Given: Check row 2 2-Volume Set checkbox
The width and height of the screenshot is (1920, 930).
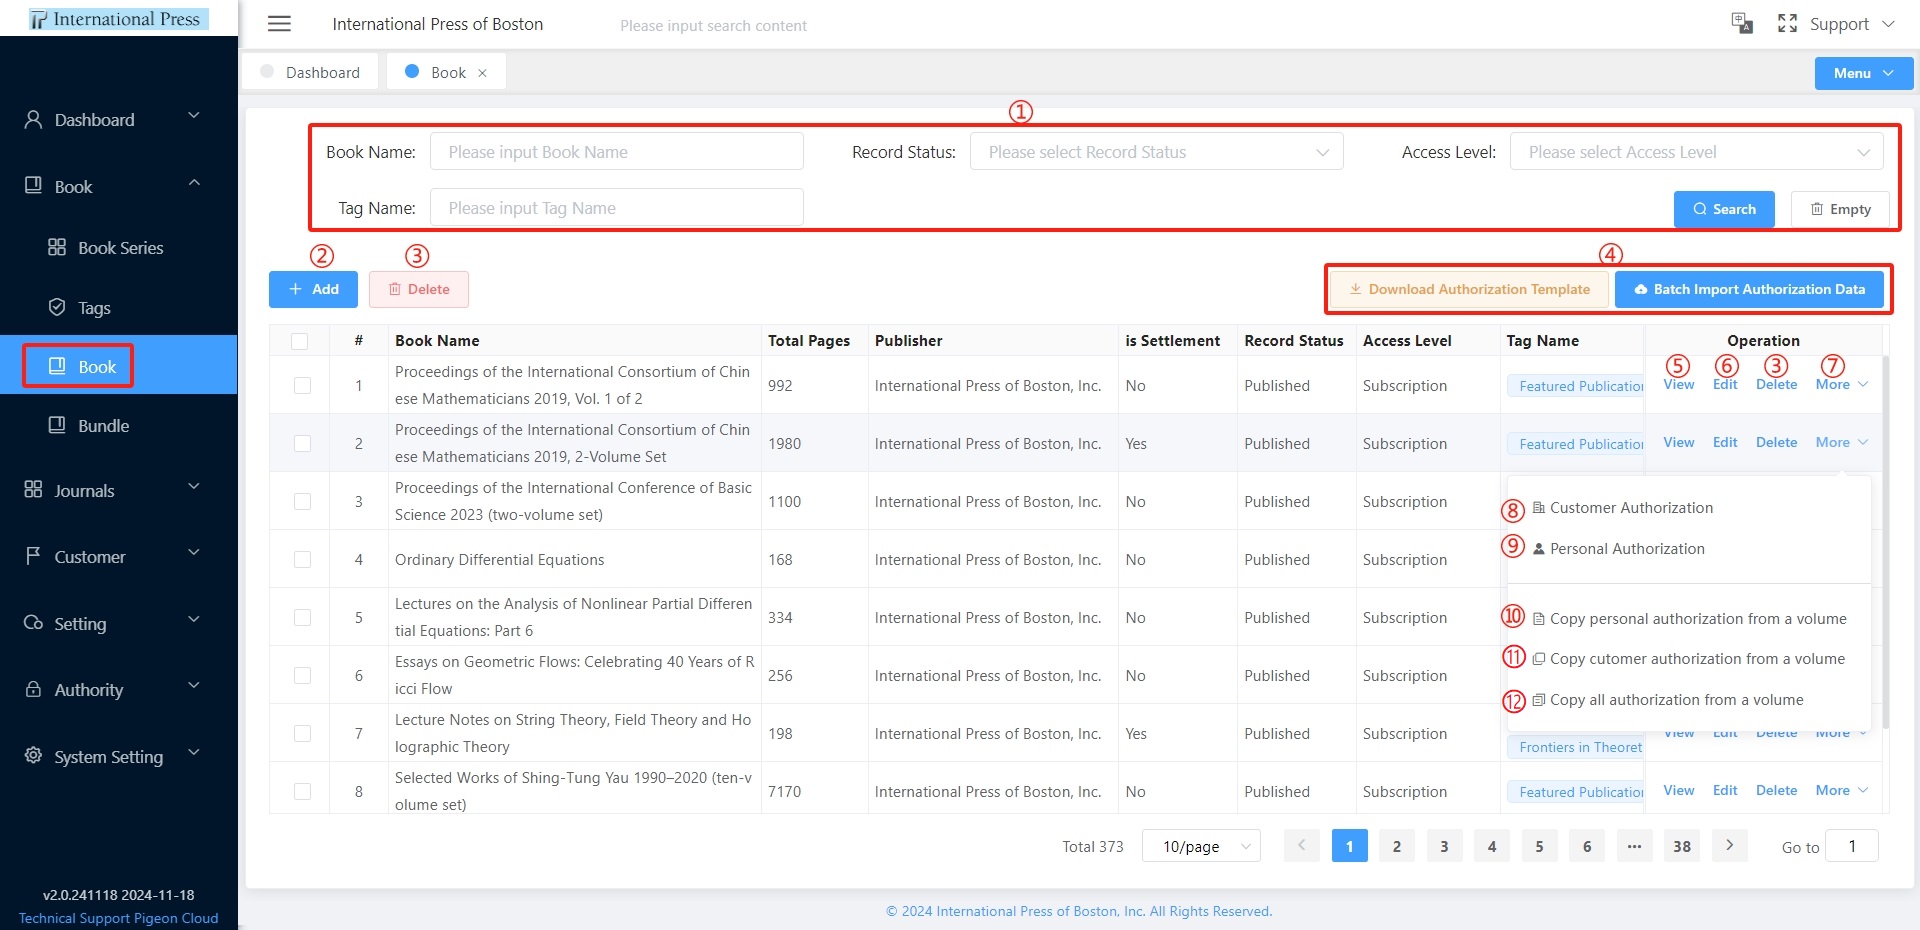Looking at the screenshot, I should coord(302,443).
